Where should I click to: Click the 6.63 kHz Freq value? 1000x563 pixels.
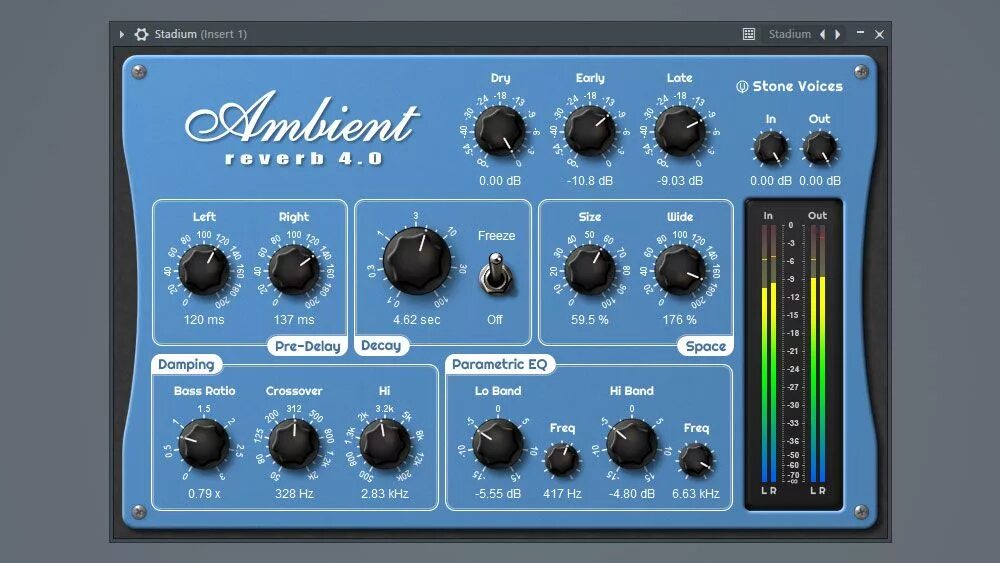tap(696, 494)
